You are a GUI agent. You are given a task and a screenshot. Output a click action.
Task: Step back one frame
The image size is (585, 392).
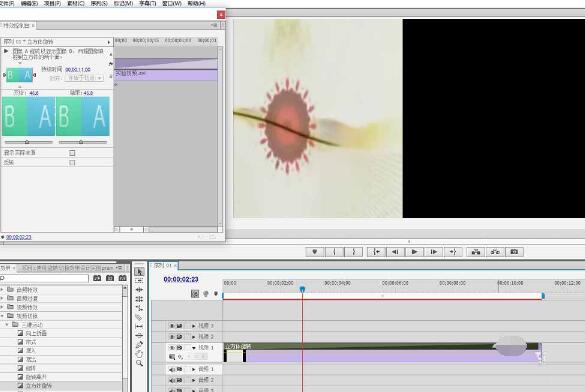click(395, 252)
